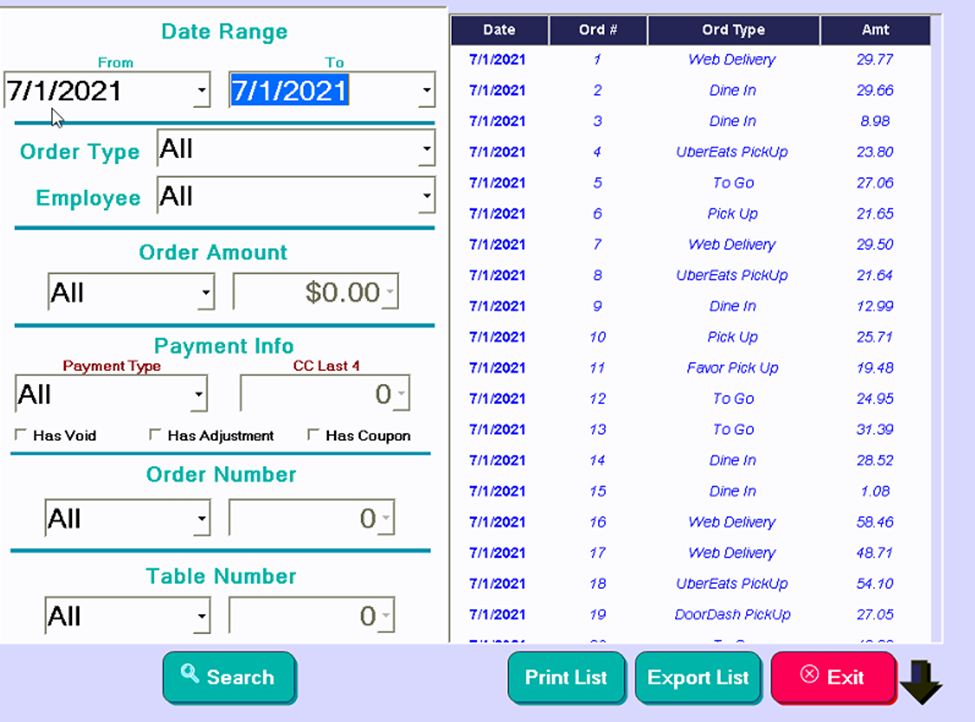Enable the Has Coupon filter
Screen dimensions: 975x722
[x=314, y=435]
